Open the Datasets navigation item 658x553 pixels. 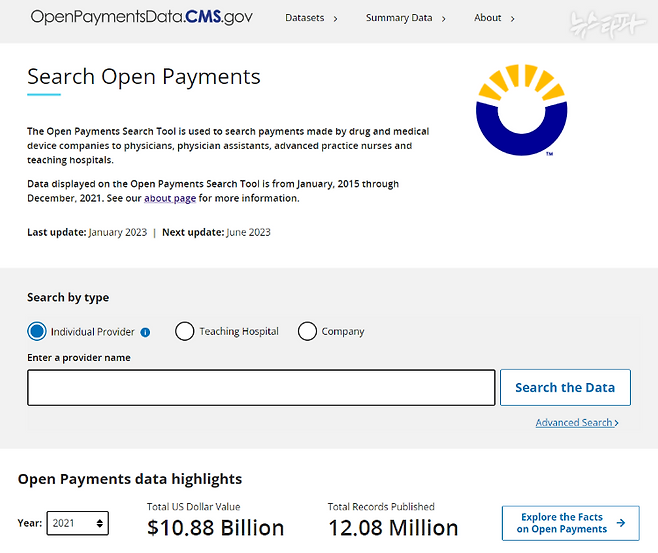(305, 18)
